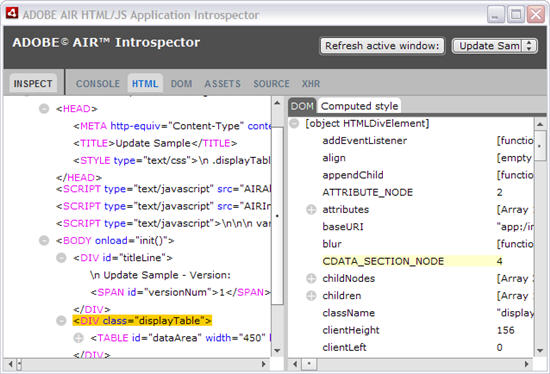
Task: Click the HTML pane scroll up arrow
Action: [x=277, y=103]
